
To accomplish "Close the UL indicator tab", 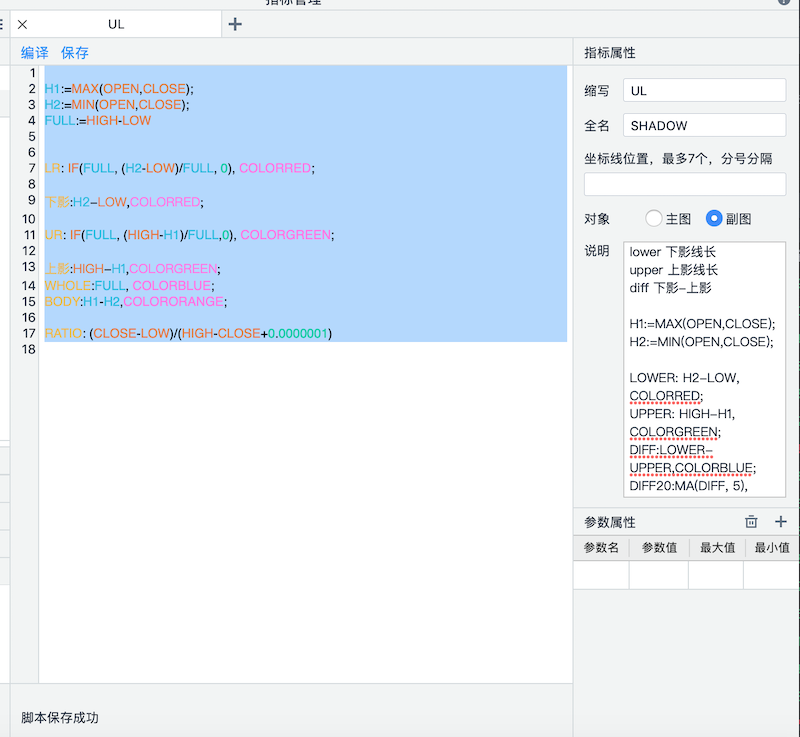I will [22, 24].
